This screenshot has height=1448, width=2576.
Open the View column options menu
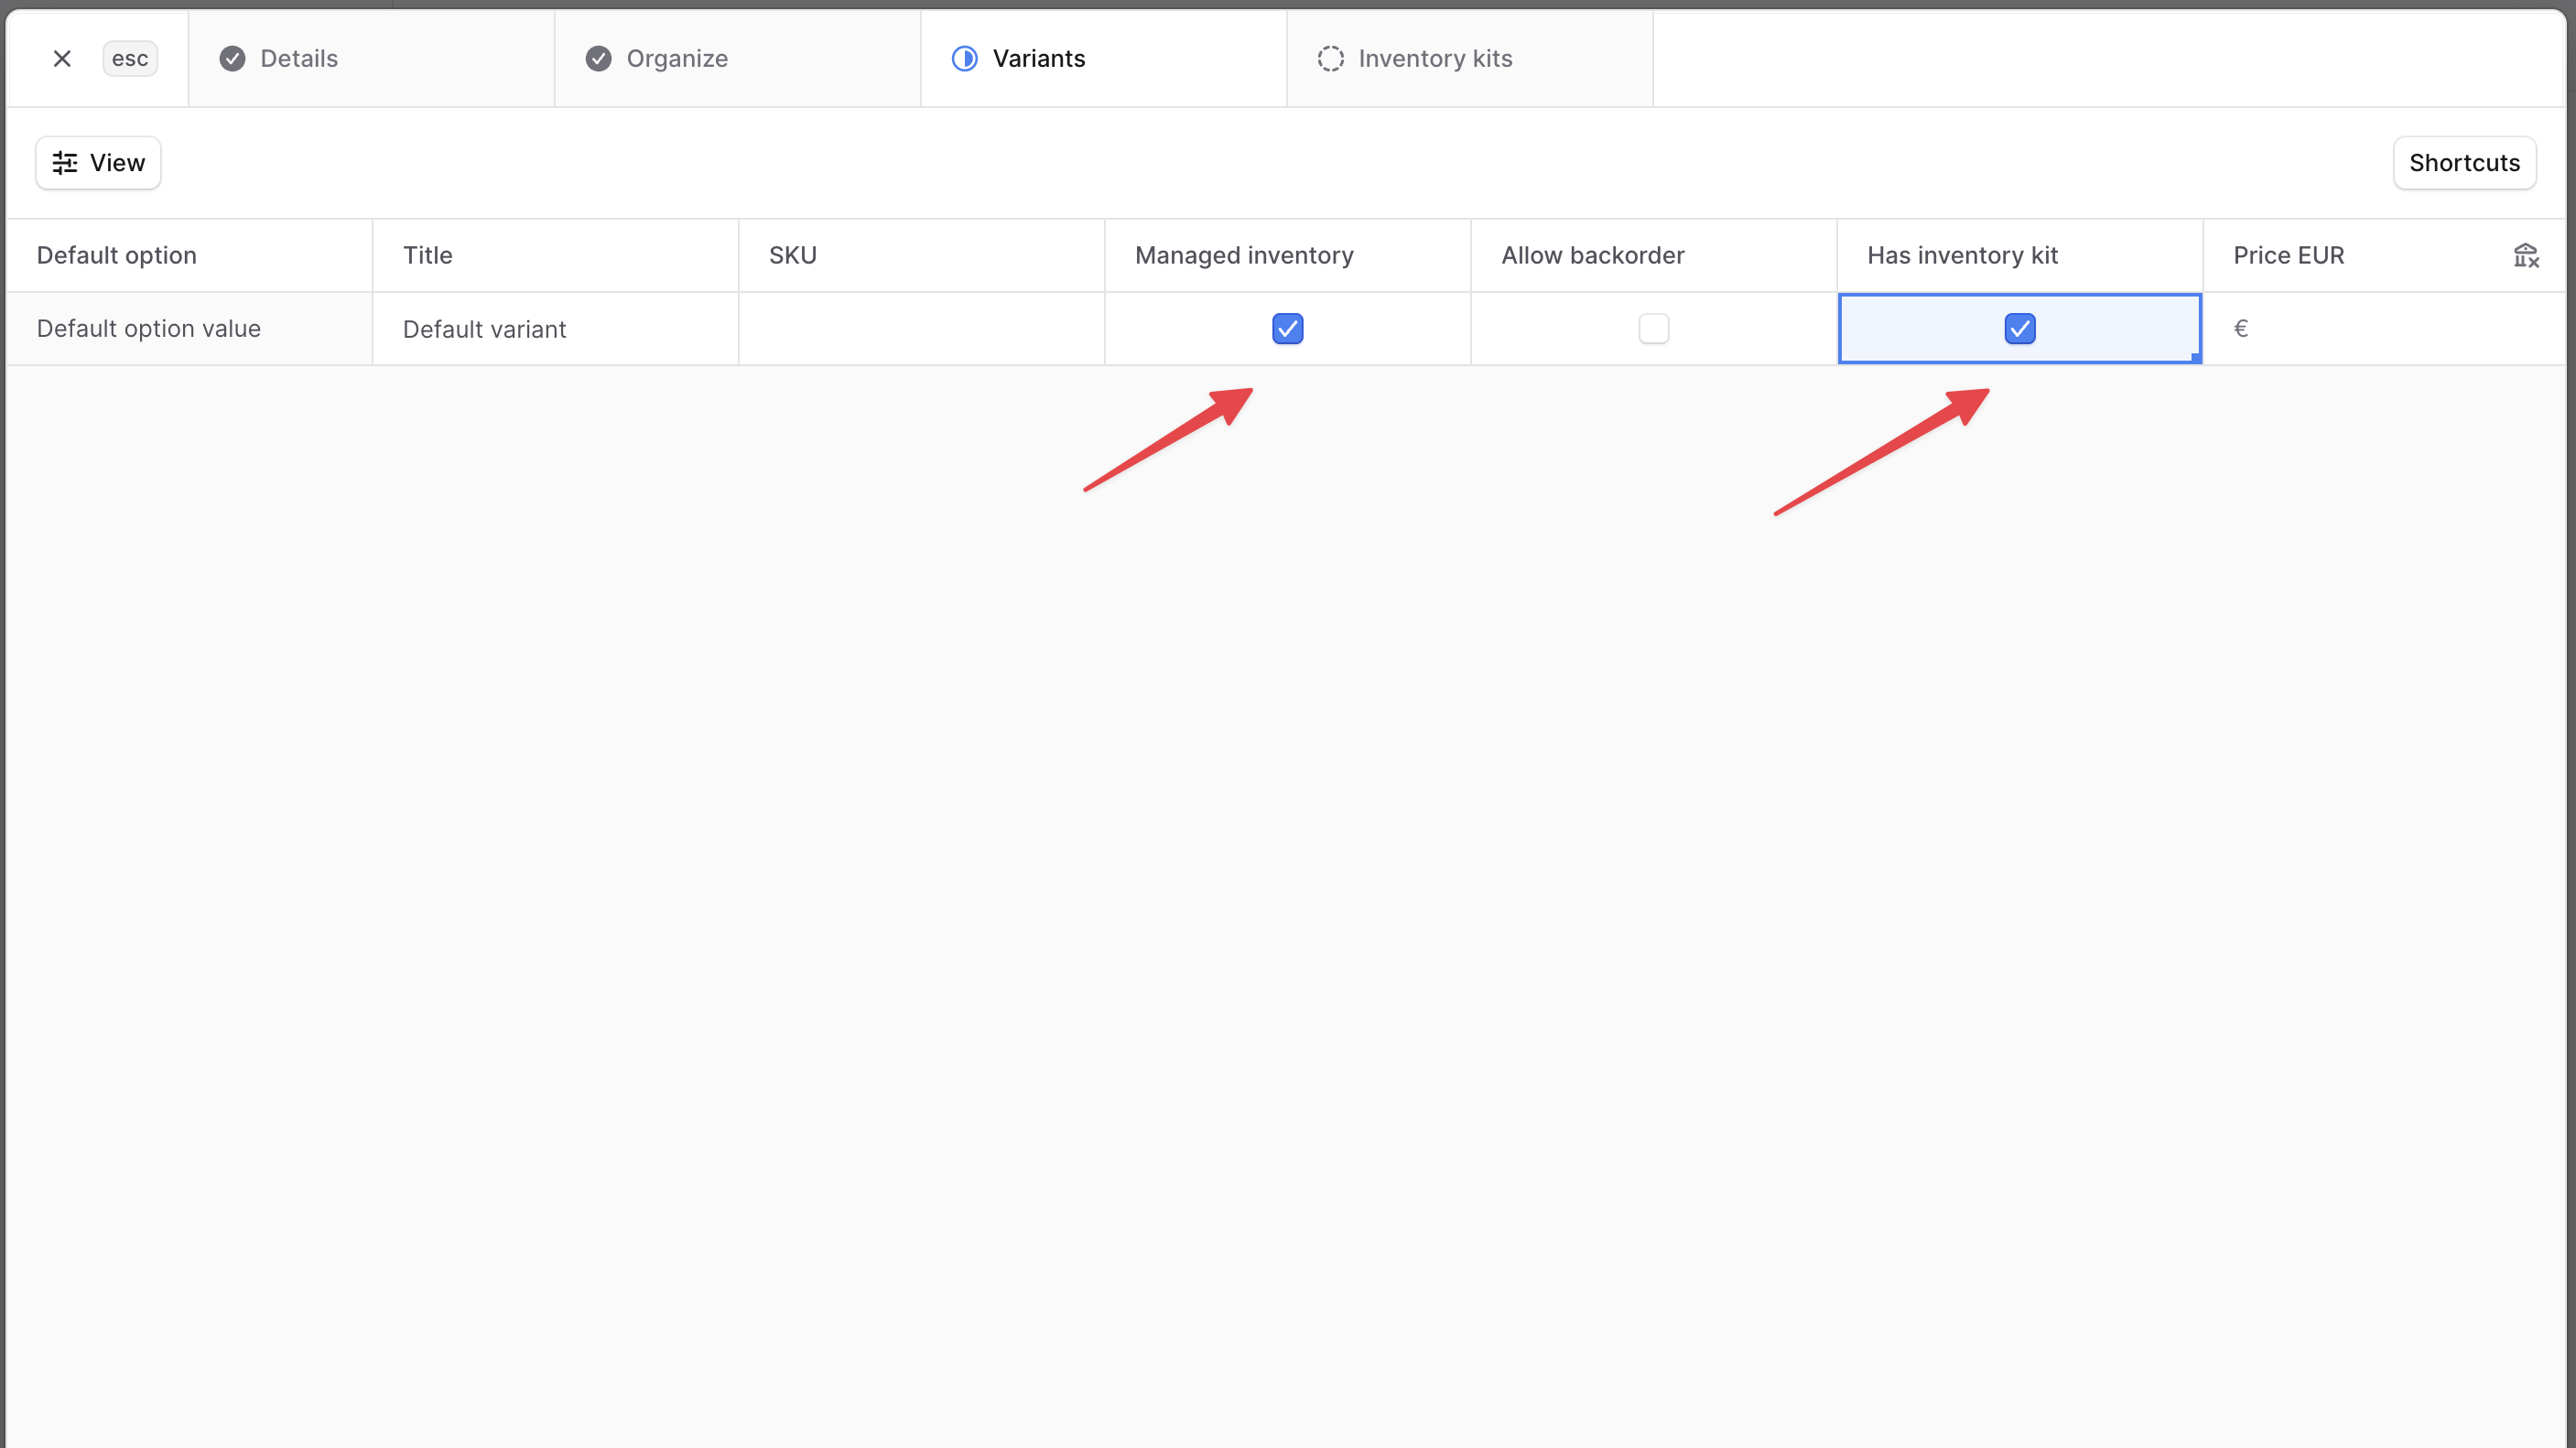pos(98,163)
